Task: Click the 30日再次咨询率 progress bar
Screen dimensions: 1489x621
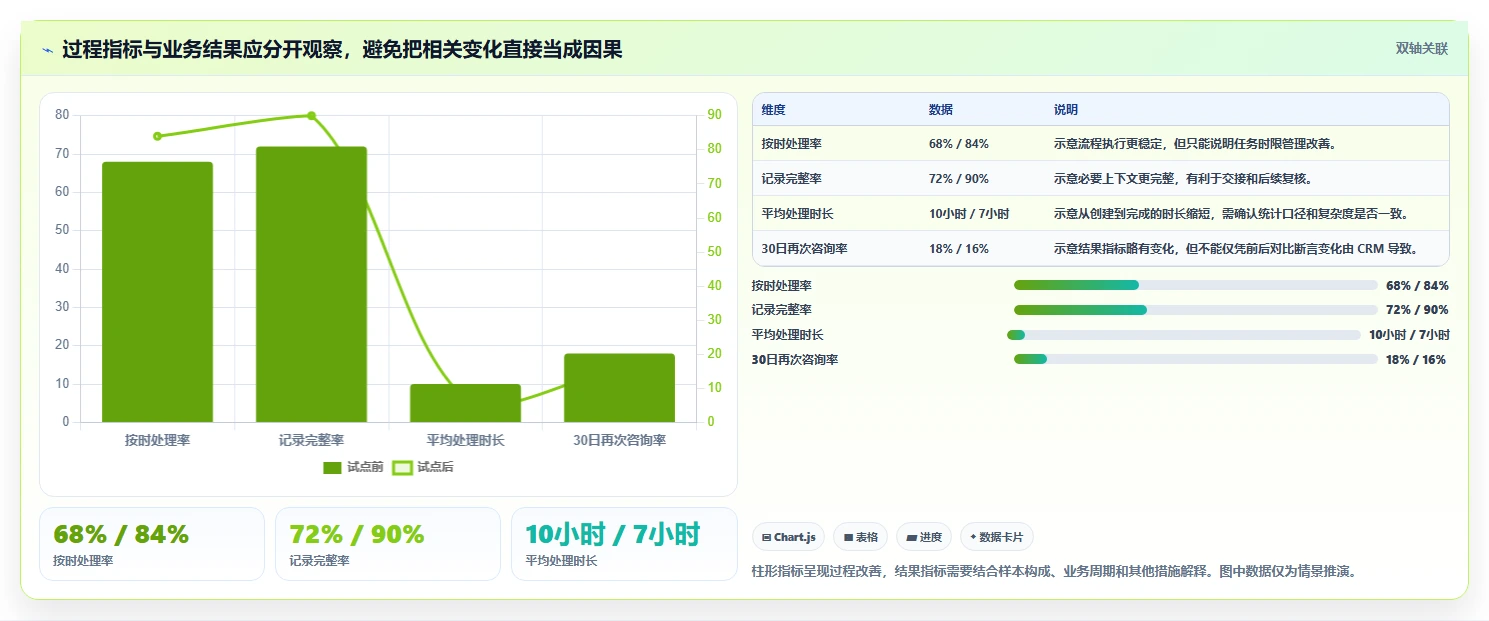Action: [1196, 359]
